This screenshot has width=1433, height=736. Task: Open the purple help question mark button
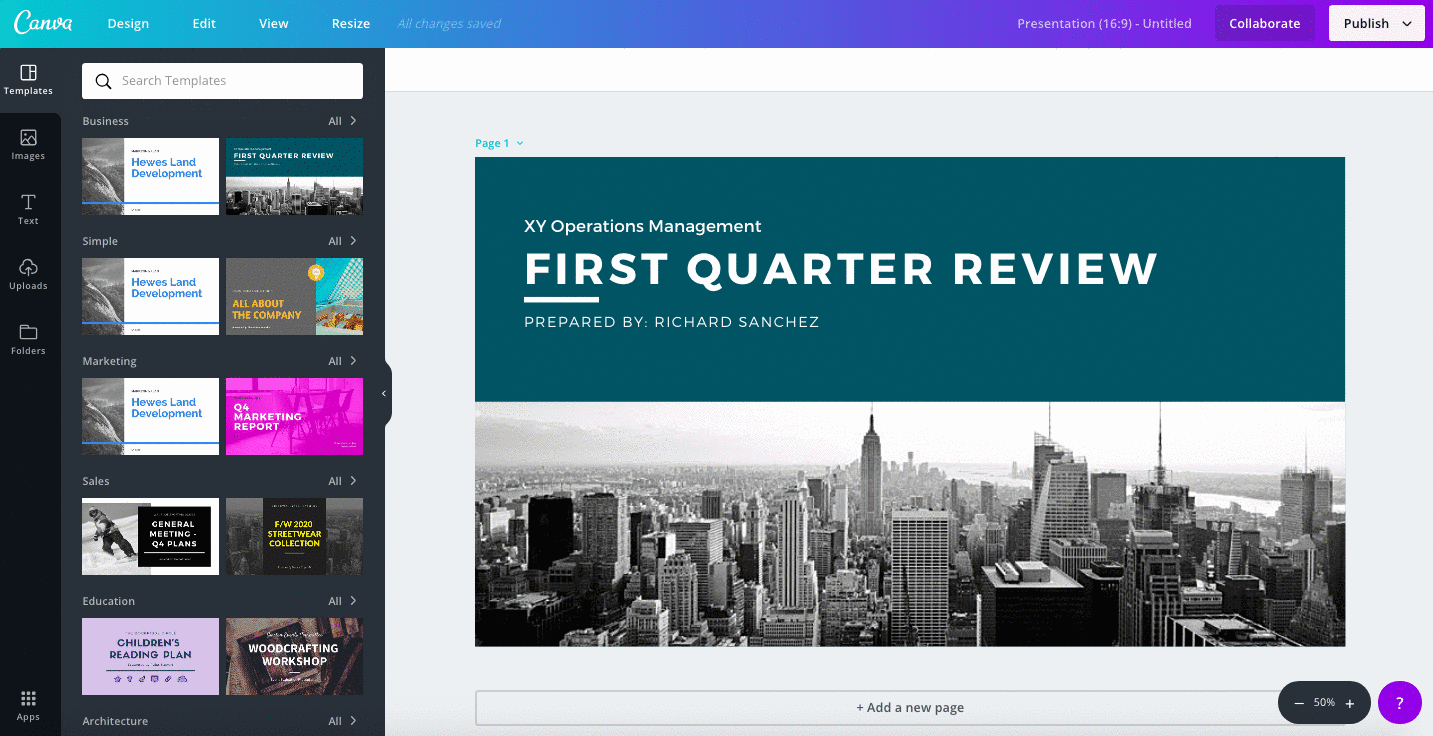click(x=1400, y=703)
